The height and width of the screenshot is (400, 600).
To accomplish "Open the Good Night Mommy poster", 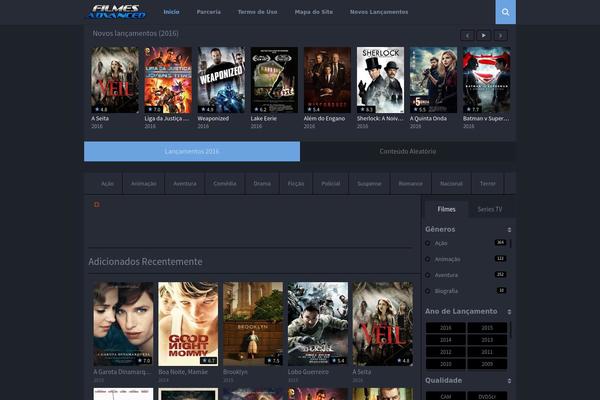I will (188, 324).
